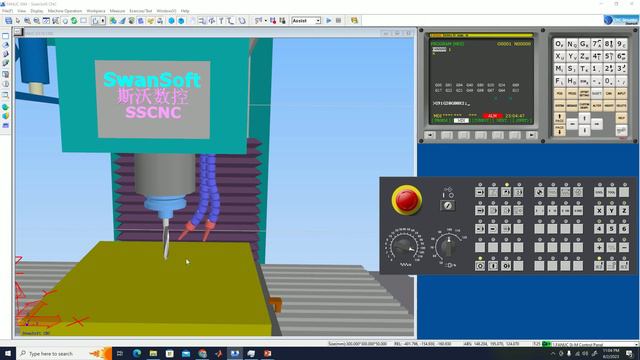Image resolution: width=640 pixels, height=360 pixels.
Task: Open the Display menu
Action: tap(37, 11)
